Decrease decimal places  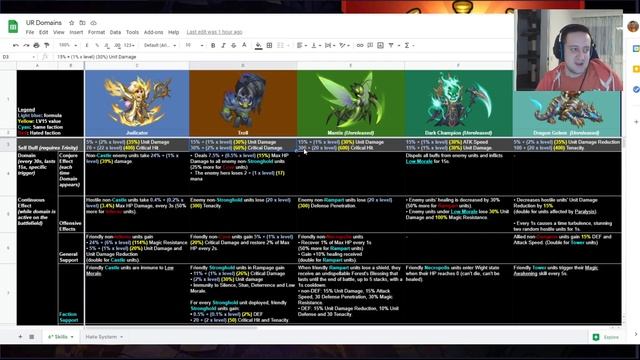coord(107,45)
